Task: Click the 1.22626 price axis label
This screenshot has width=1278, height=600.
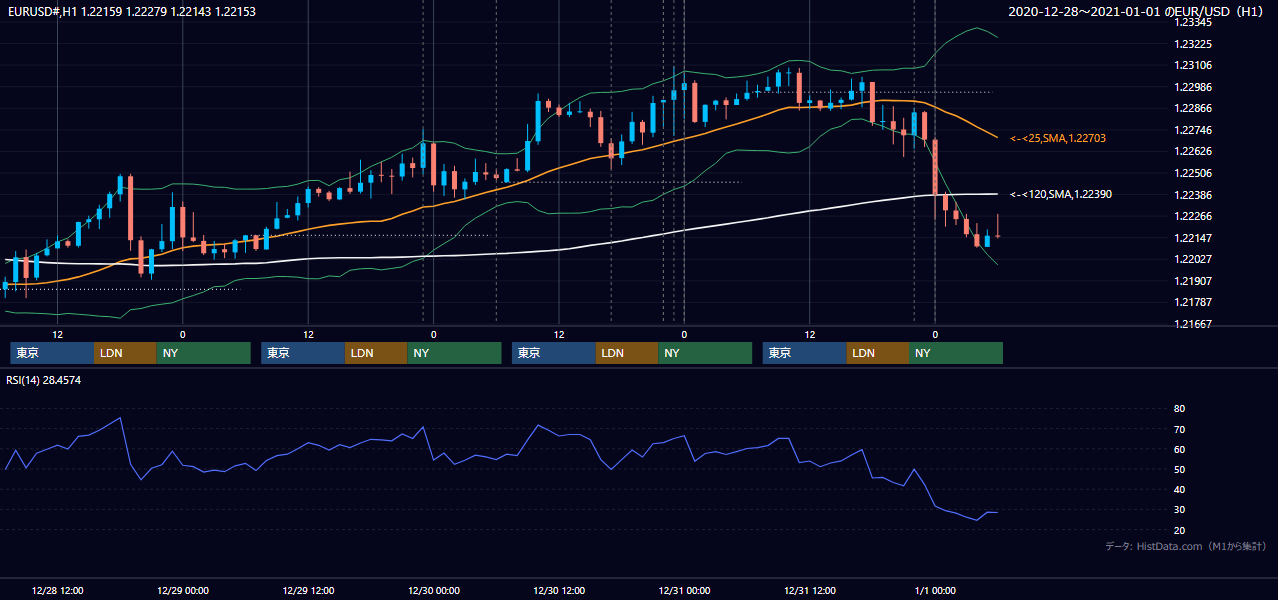Action: tap(1193, 151)
